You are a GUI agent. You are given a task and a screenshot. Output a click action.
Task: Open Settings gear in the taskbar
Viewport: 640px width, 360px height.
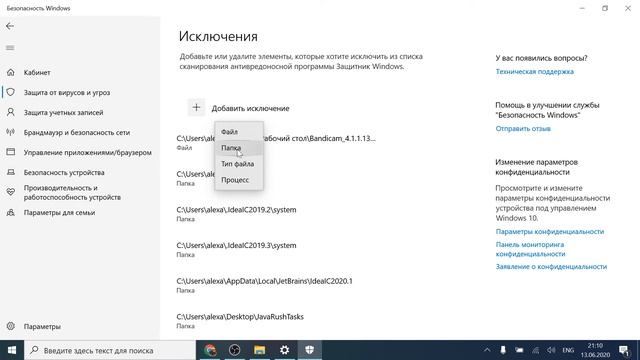click(284, 350)
